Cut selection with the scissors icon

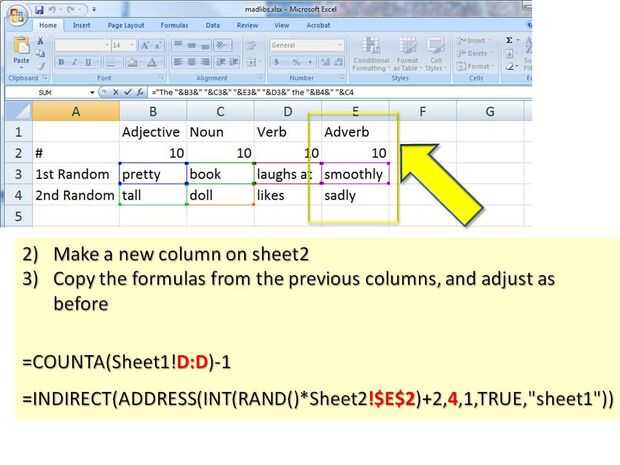[40, 41]
